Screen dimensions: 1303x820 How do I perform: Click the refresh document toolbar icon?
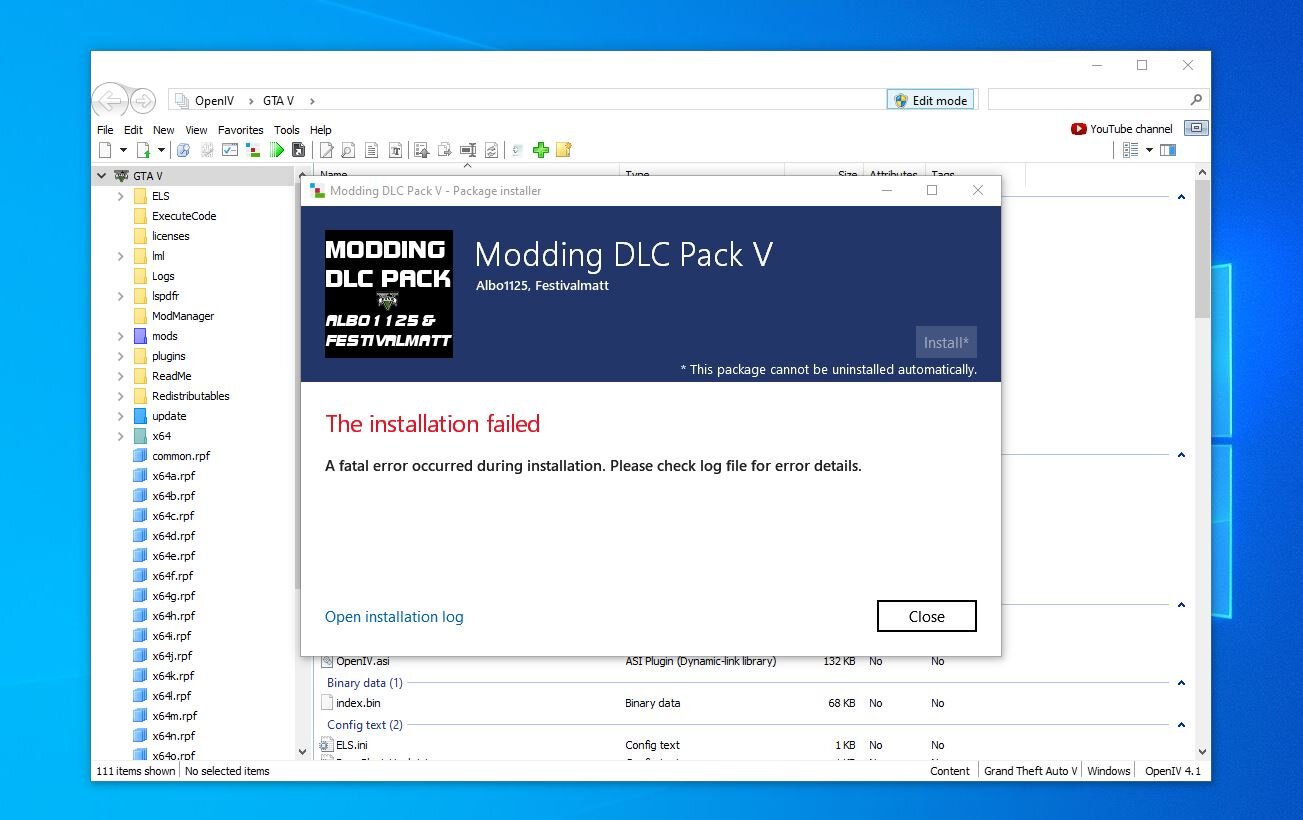(491, 150)
